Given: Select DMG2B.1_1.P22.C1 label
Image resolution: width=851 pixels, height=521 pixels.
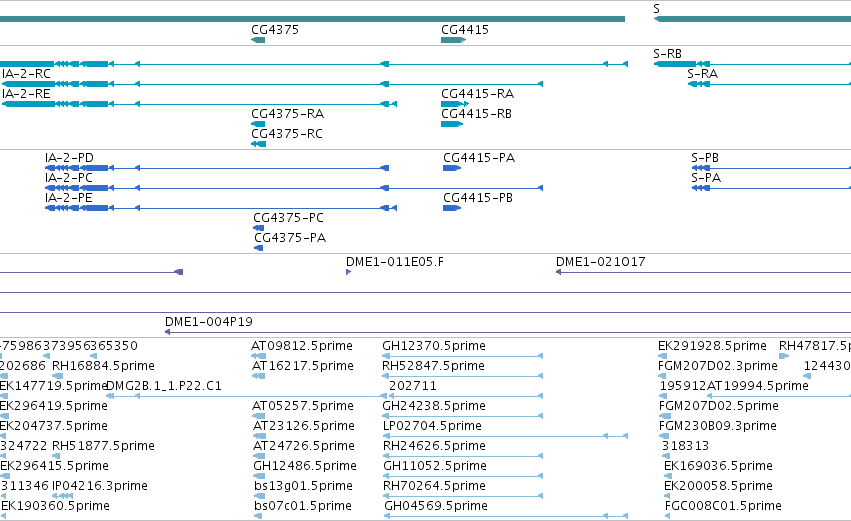Looking at the screenshot, I should pos(164,386).
